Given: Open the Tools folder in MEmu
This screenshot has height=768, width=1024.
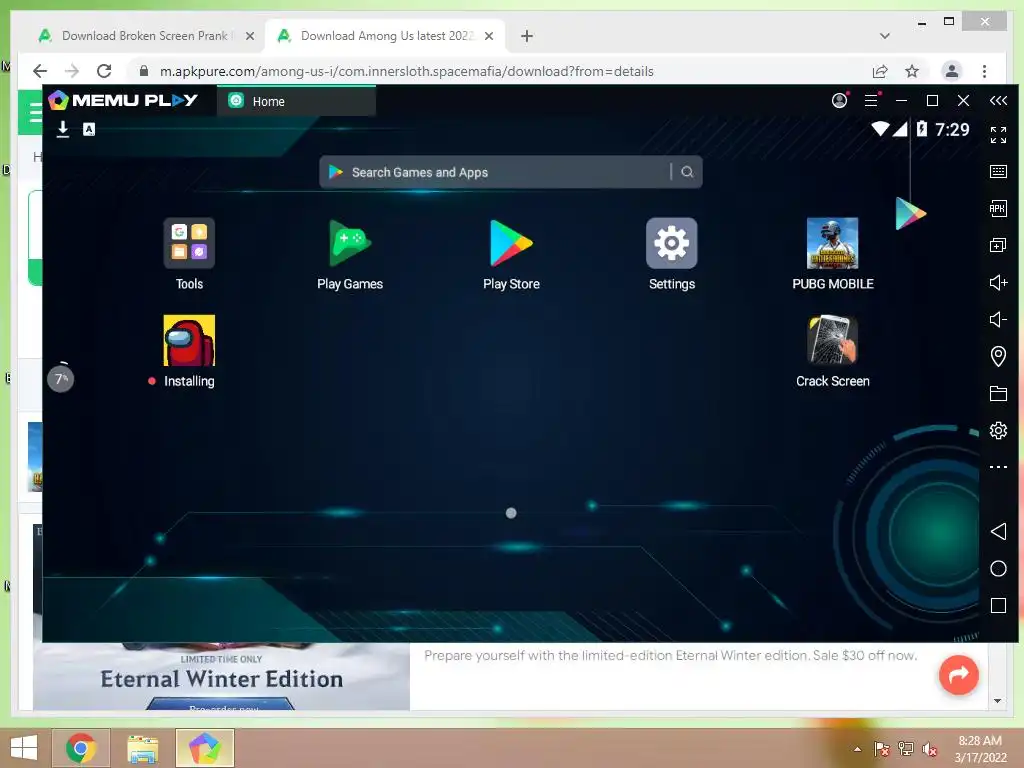Looking at the screenshot, I should click(x=189, y=243).
